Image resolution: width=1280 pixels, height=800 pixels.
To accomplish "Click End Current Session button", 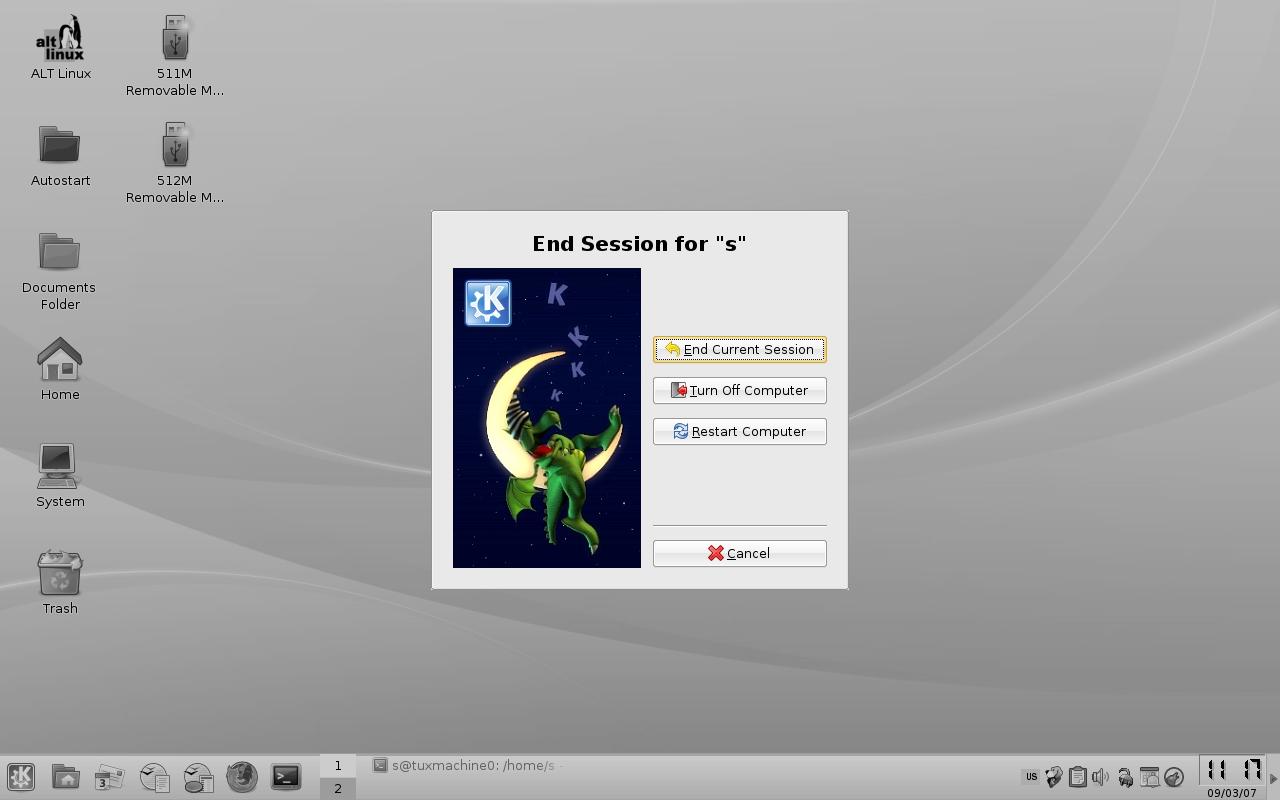I will pos(740,349).
